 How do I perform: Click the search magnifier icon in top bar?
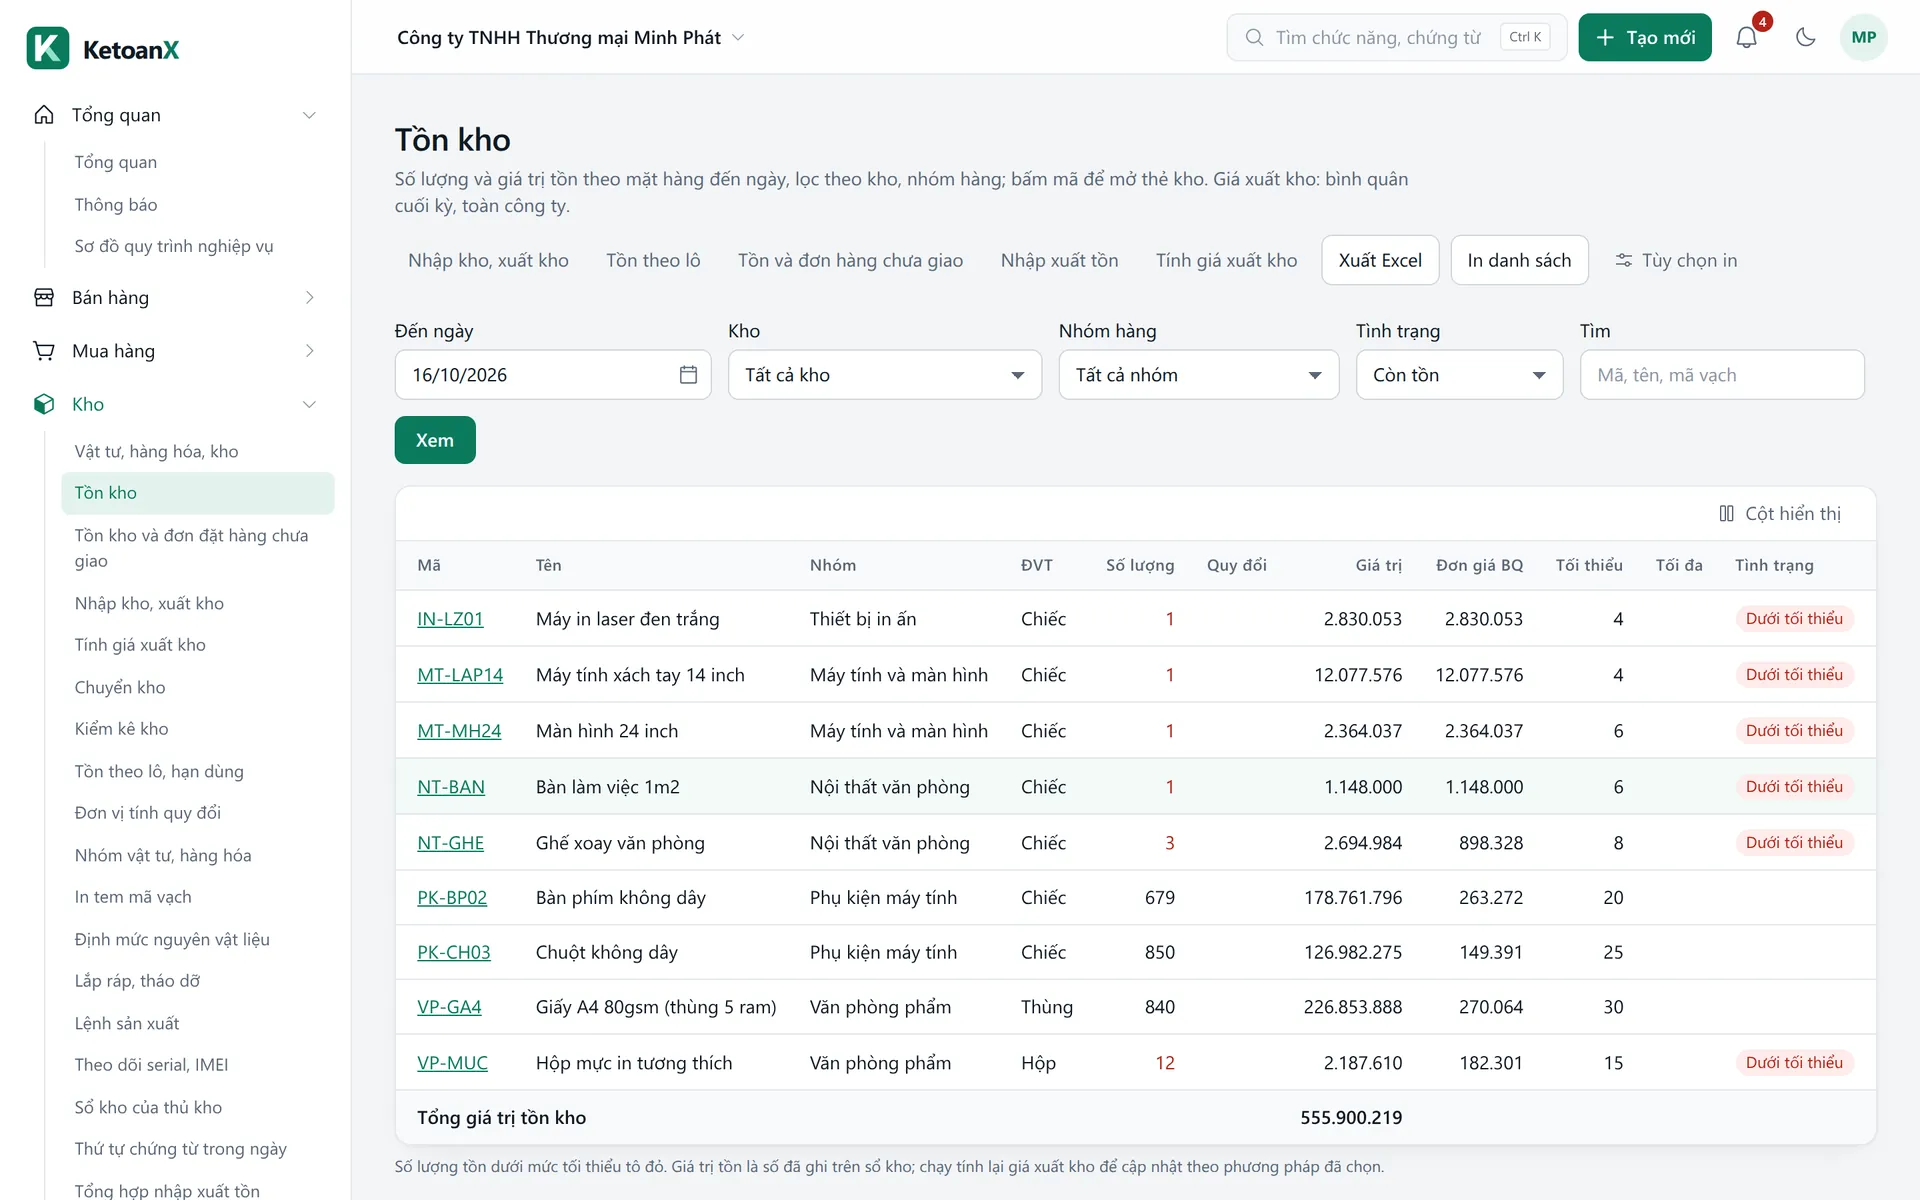(1254, 38)
